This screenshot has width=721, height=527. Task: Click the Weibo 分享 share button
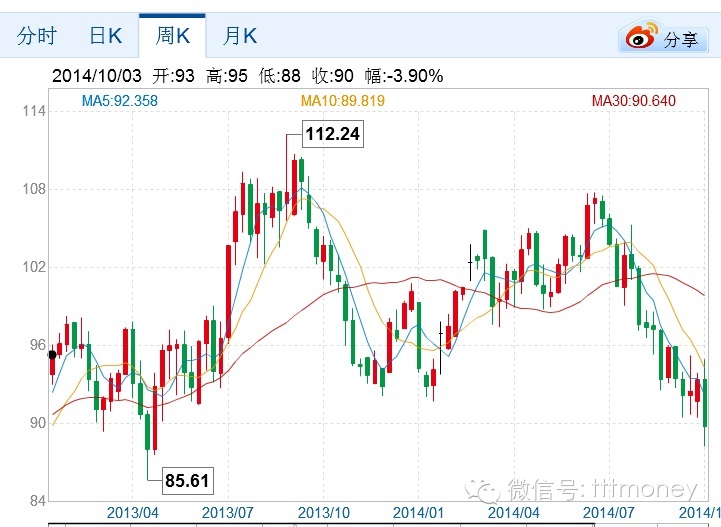pyautogui.click(x=663, y=37)
